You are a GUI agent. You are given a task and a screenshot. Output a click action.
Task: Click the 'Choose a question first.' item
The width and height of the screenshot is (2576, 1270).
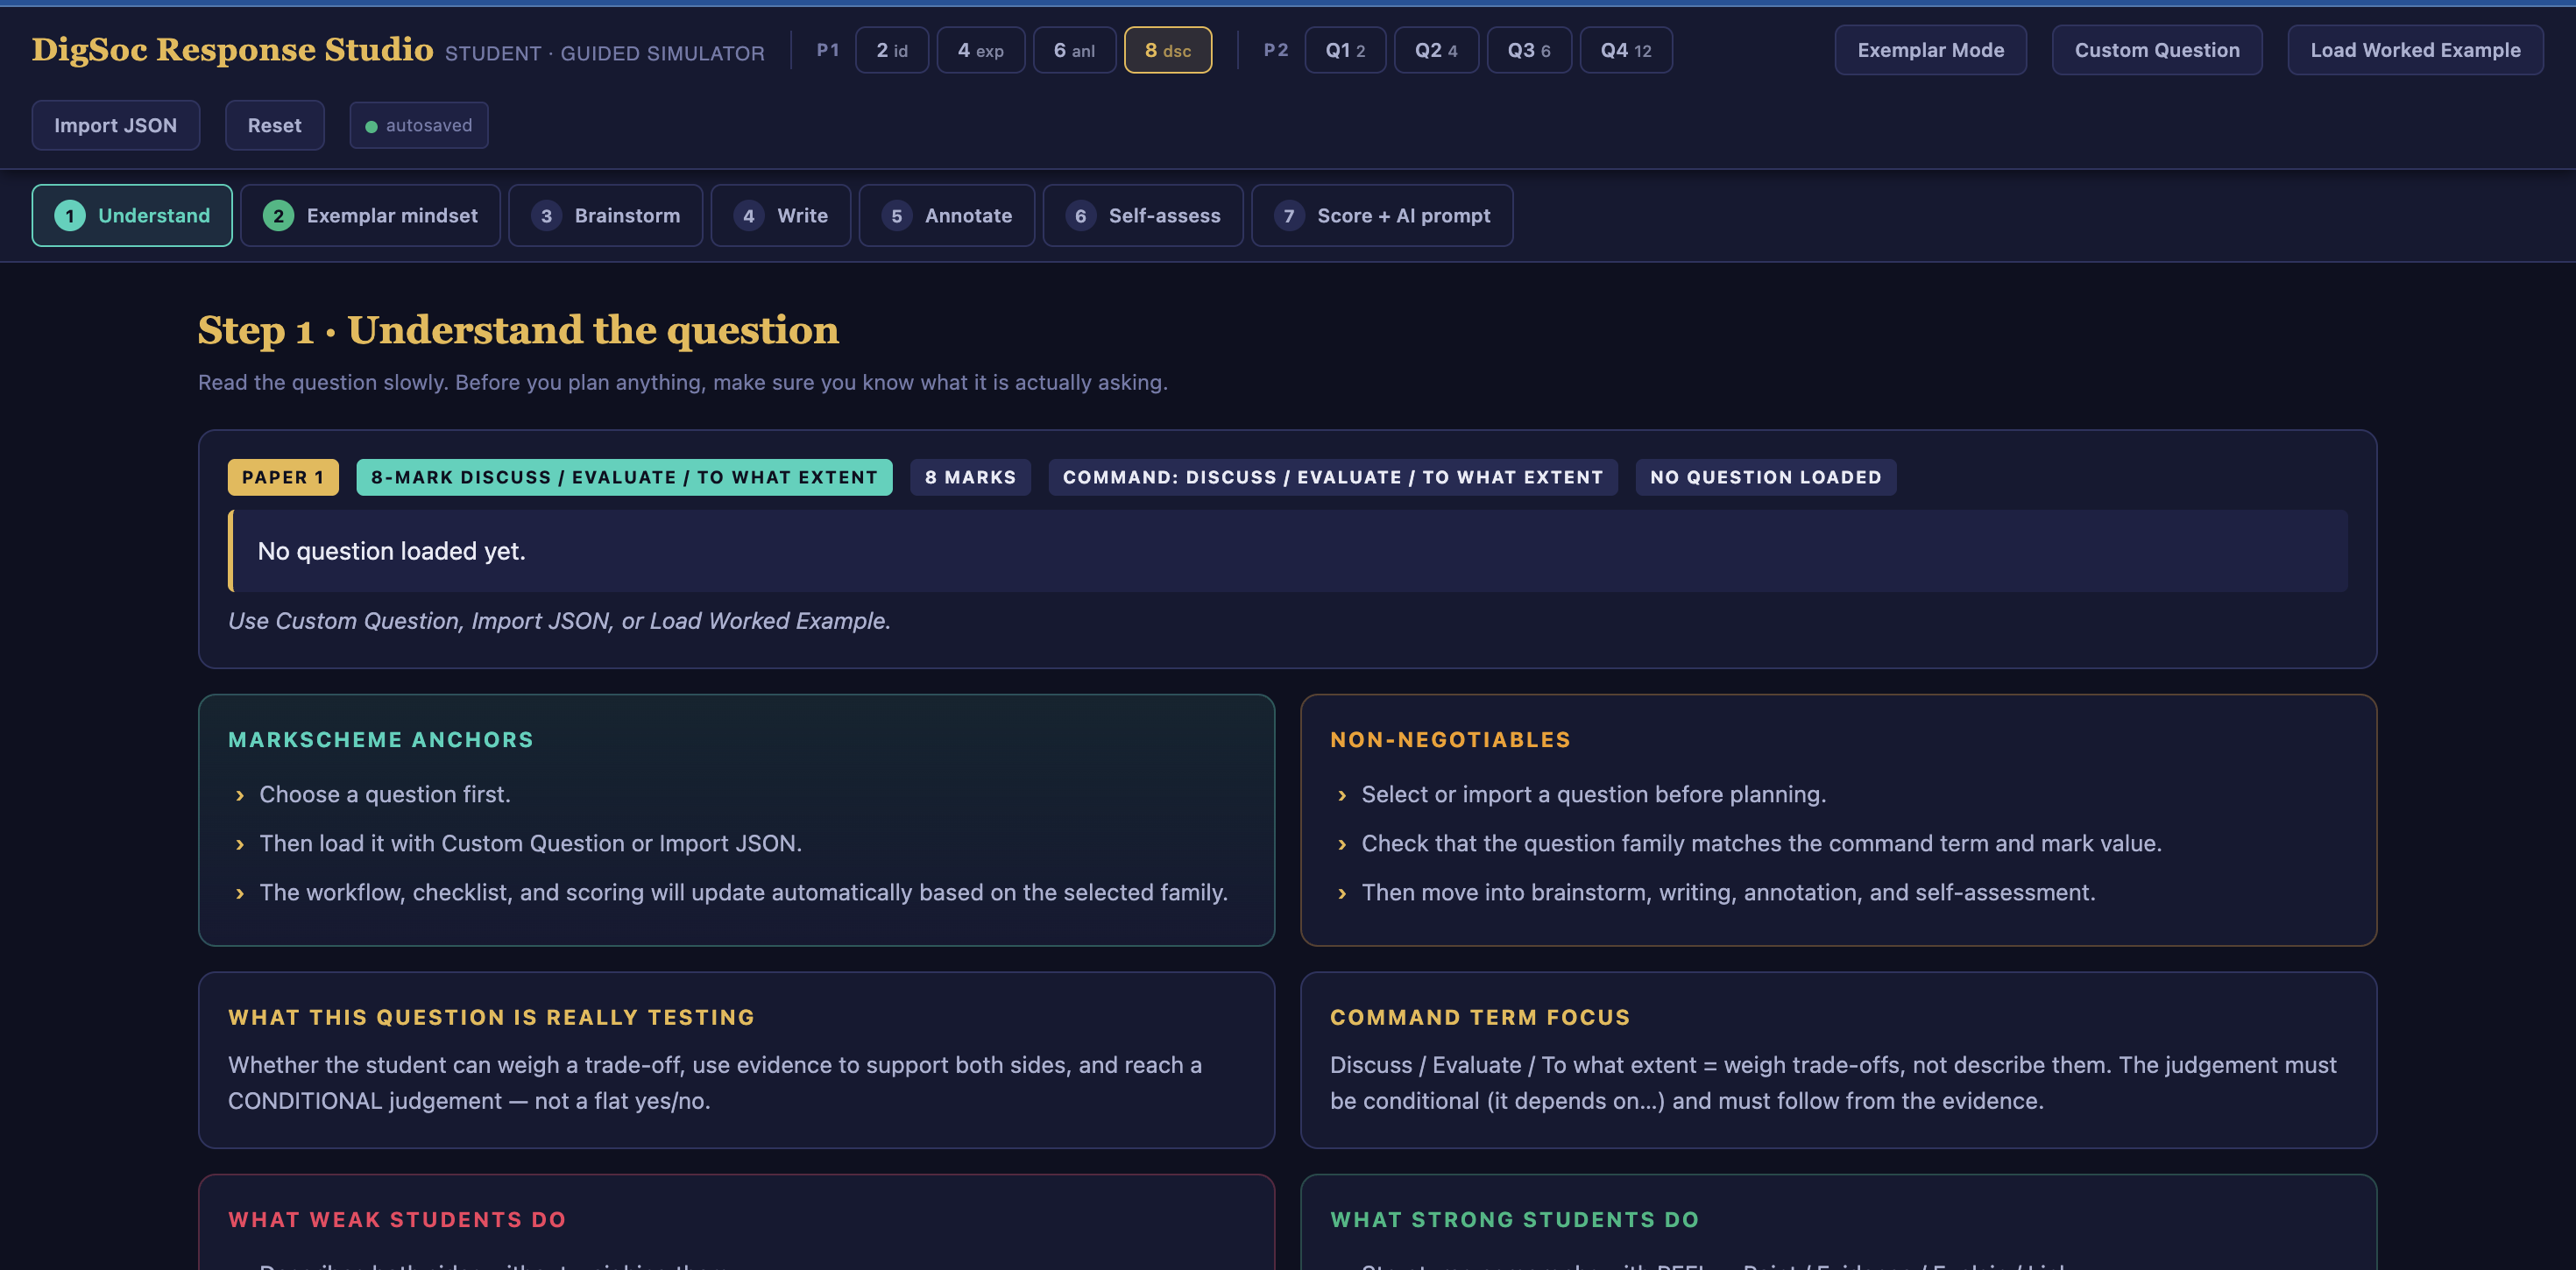point(385,794)
